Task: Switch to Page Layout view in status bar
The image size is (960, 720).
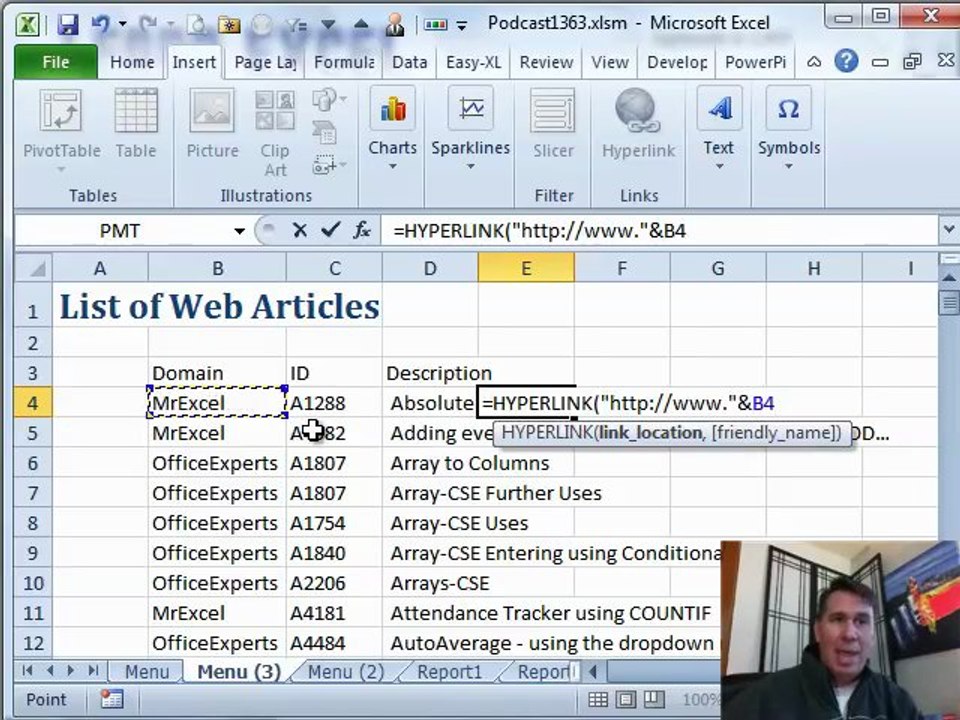Action: 626,699
